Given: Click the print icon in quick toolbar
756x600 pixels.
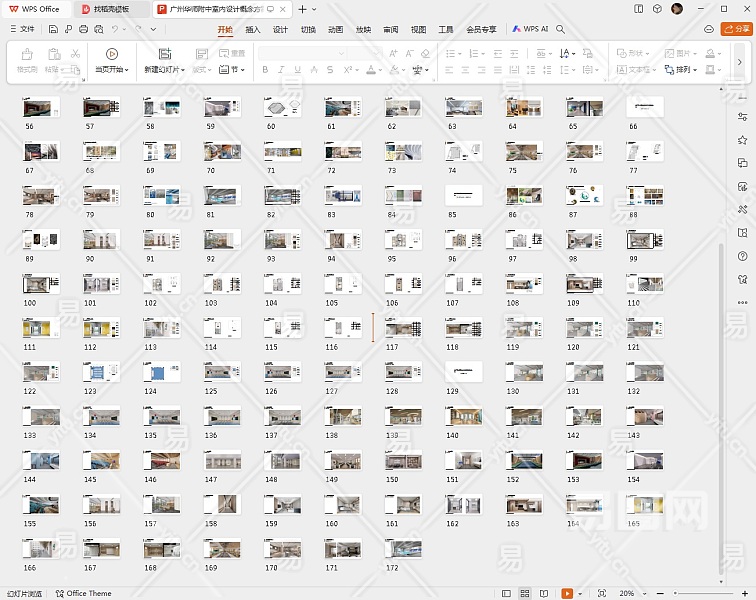Looking at the screenshot, I should click(x=83, y=29).
